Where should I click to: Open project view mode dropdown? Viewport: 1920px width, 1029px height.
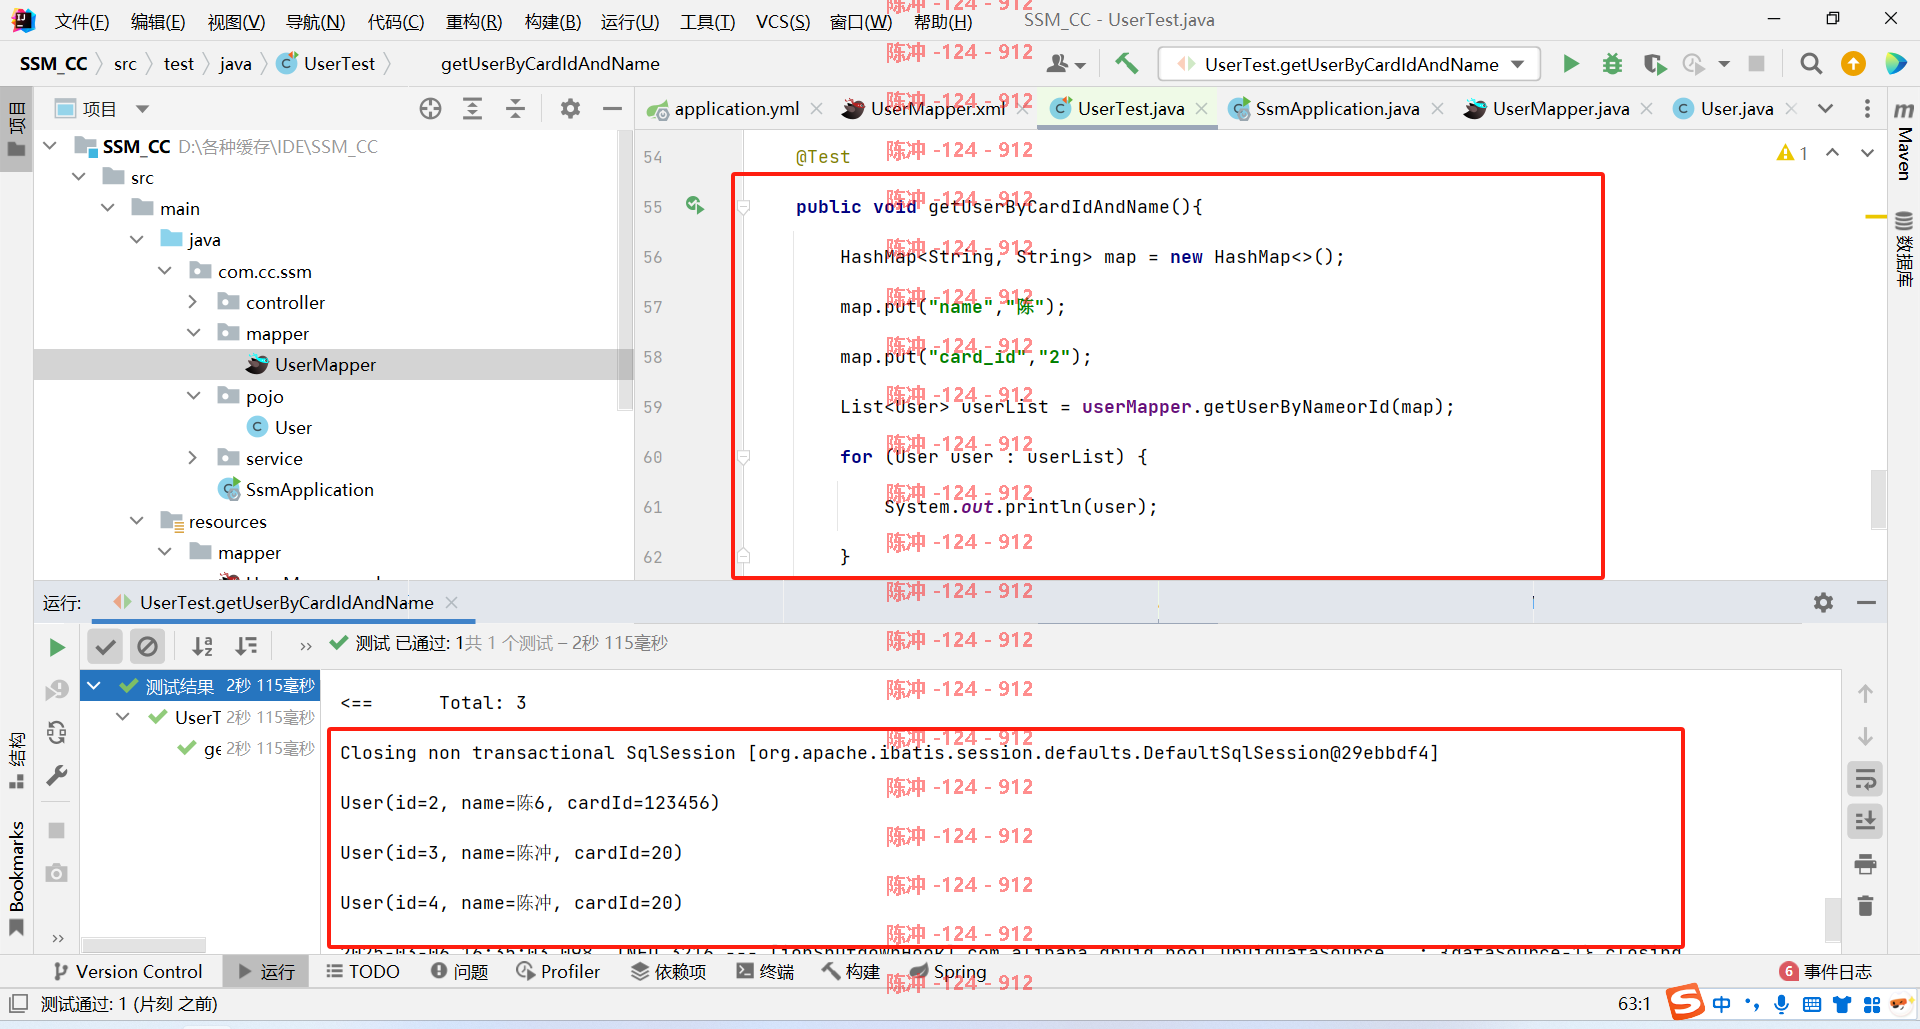click(142, 109)
